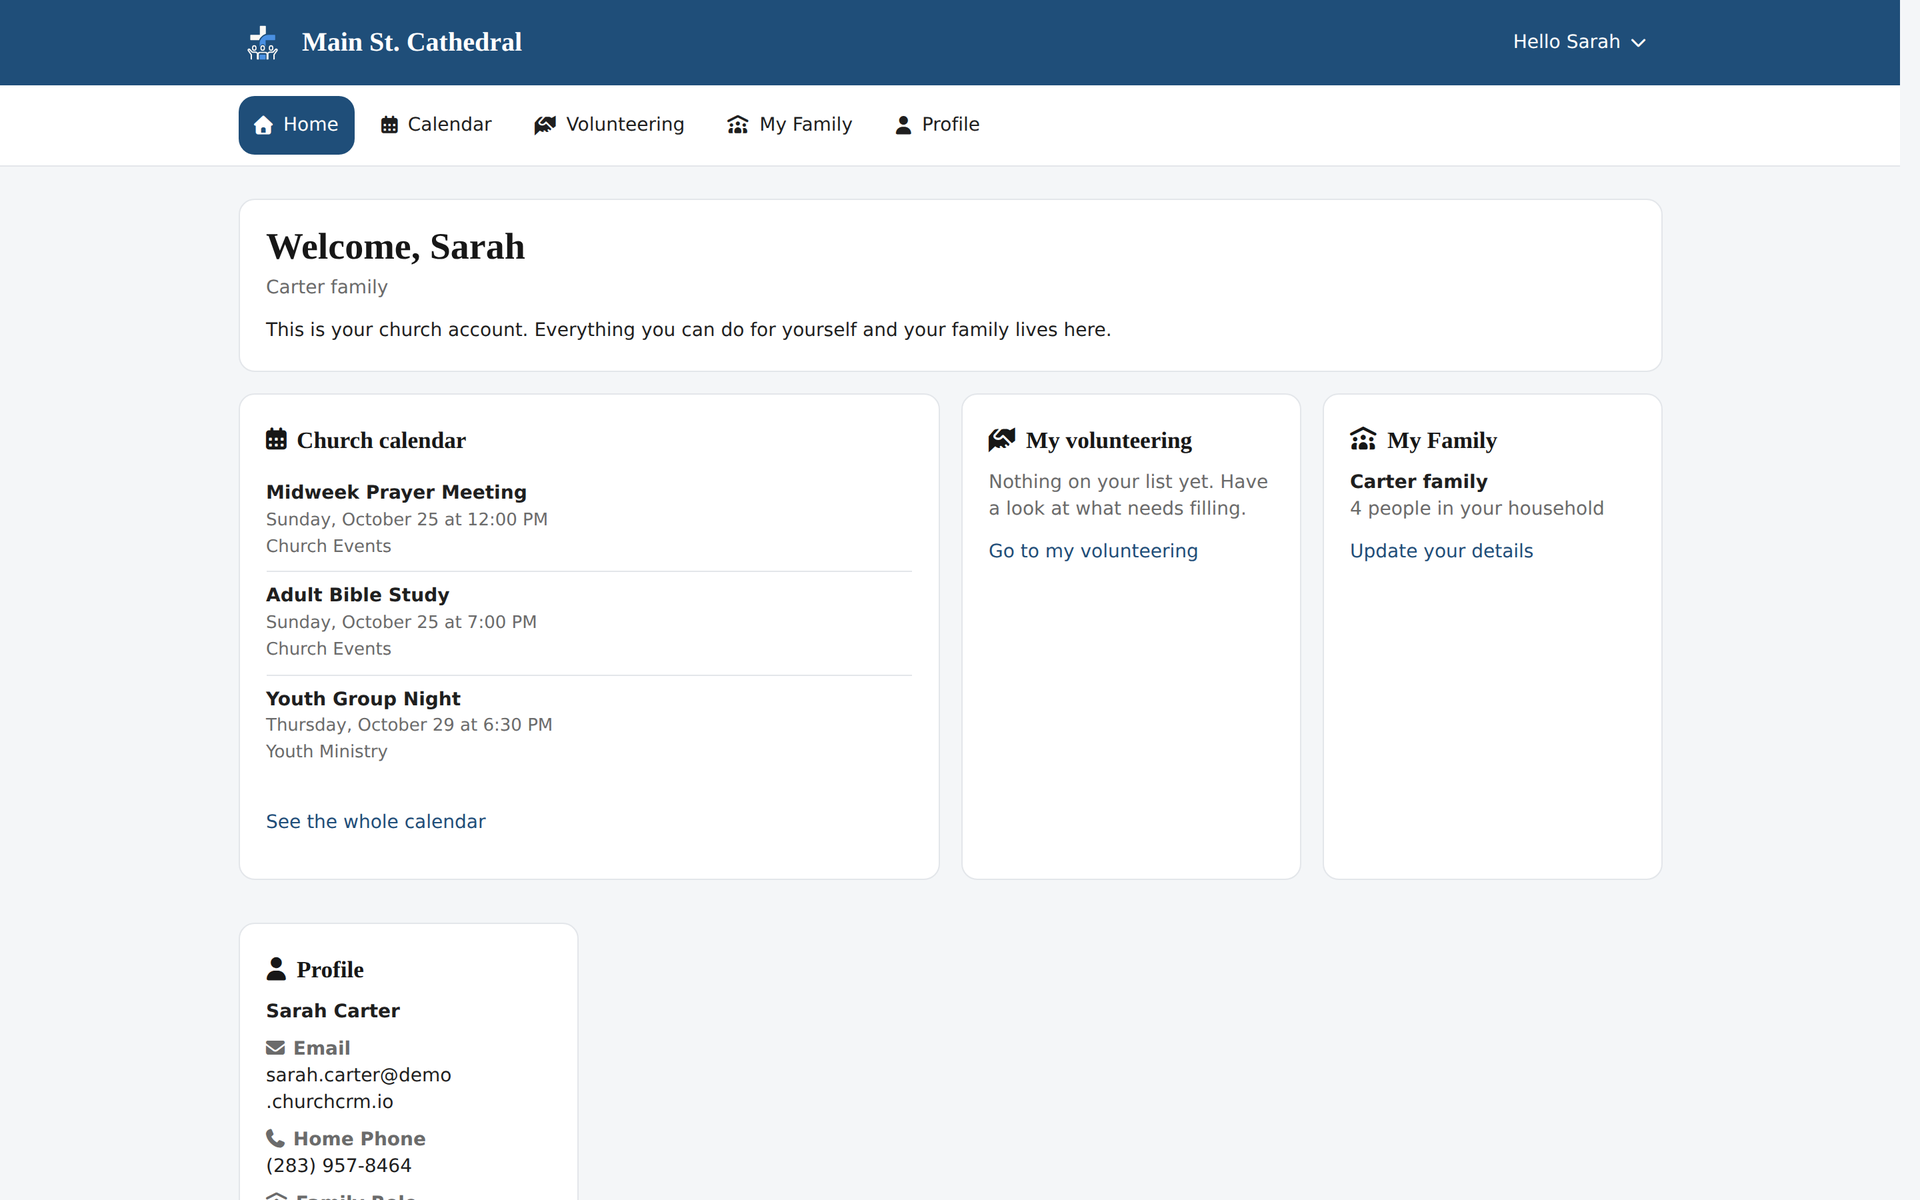Screen dimensions: 1920x1200
Task: Click the (283) 957-8464 phone number
Action: pos(338,1166)
